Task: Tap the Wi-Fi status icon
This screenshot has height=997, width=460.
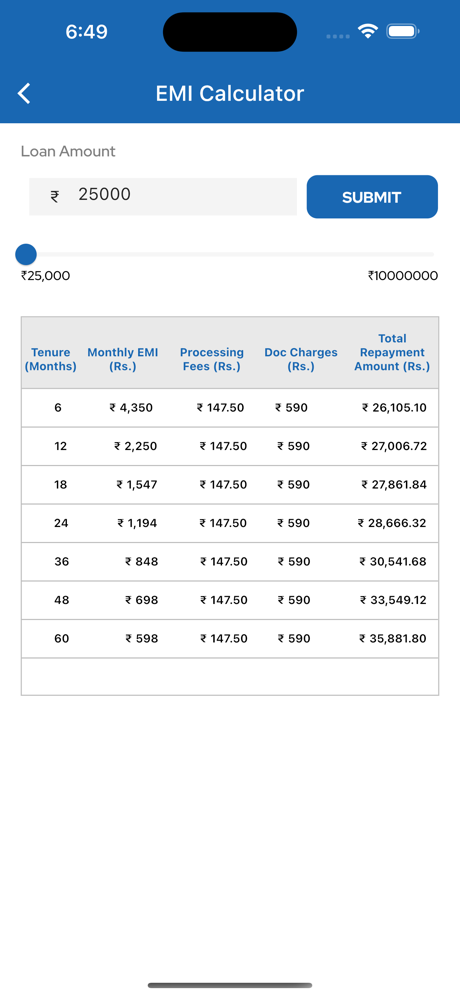Action: 368,31
